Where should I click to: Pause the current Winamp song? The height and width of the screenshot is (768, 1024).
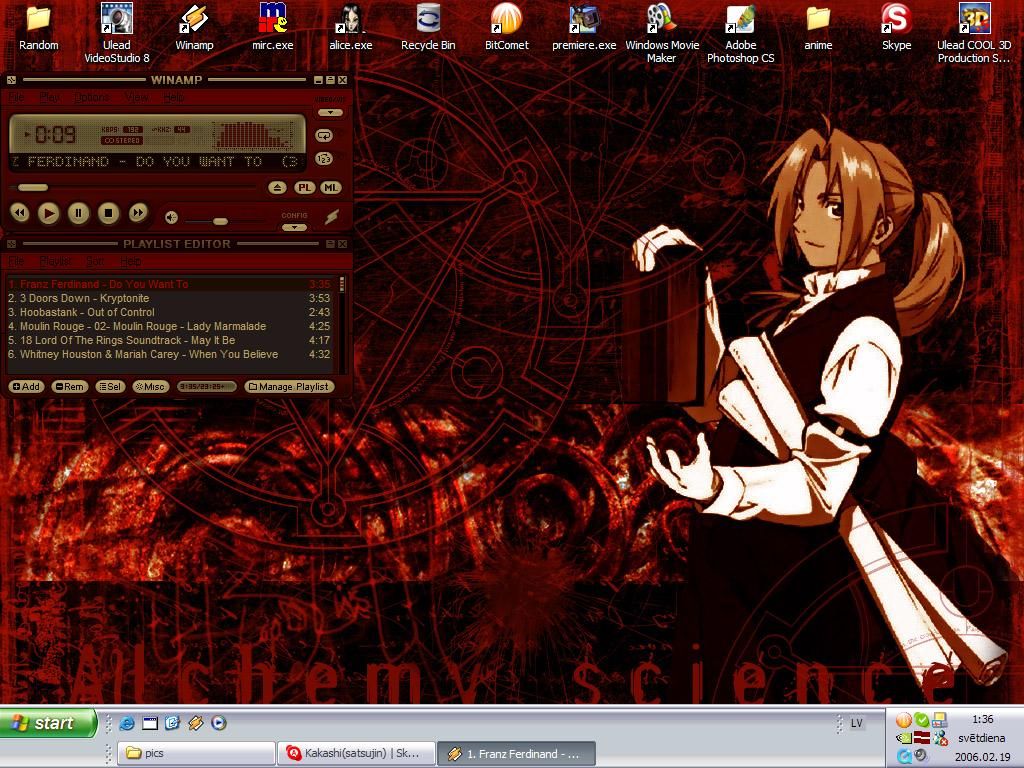pos(78,213)
